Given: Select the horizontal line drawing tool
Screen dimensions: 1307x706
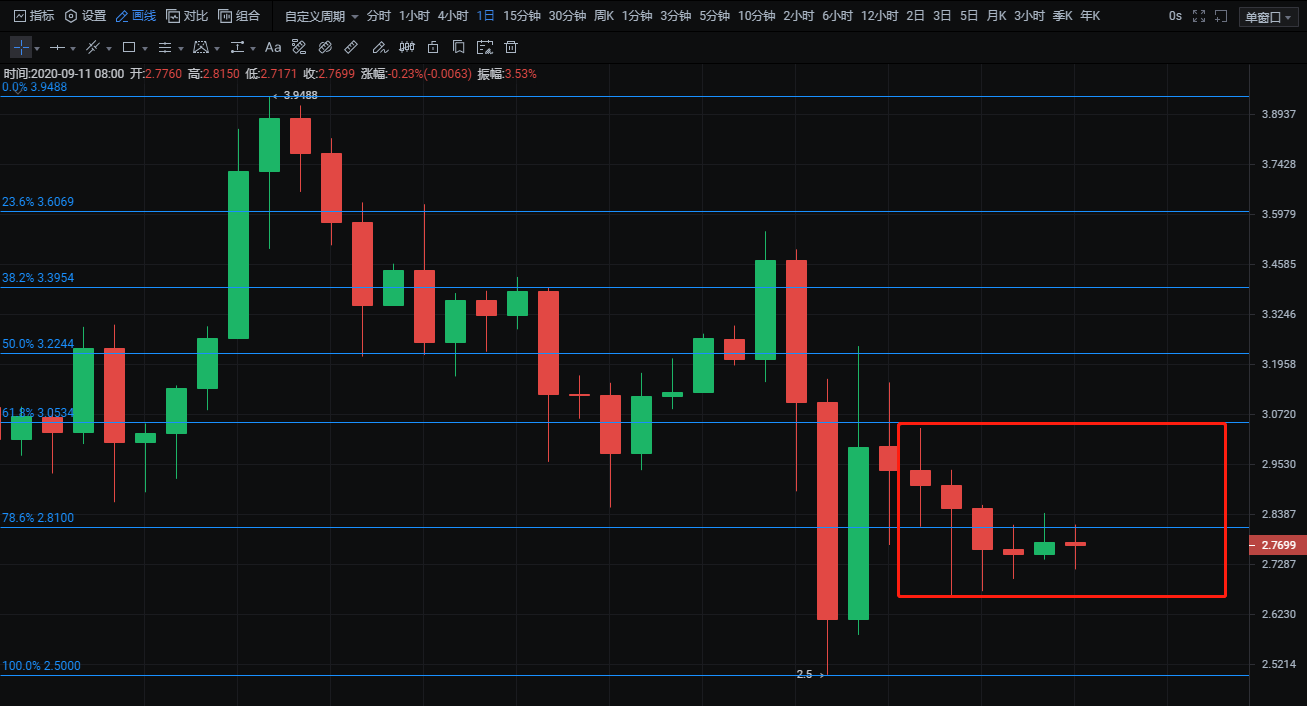Looking at the screenshot, I should click(x=57, y=47).
